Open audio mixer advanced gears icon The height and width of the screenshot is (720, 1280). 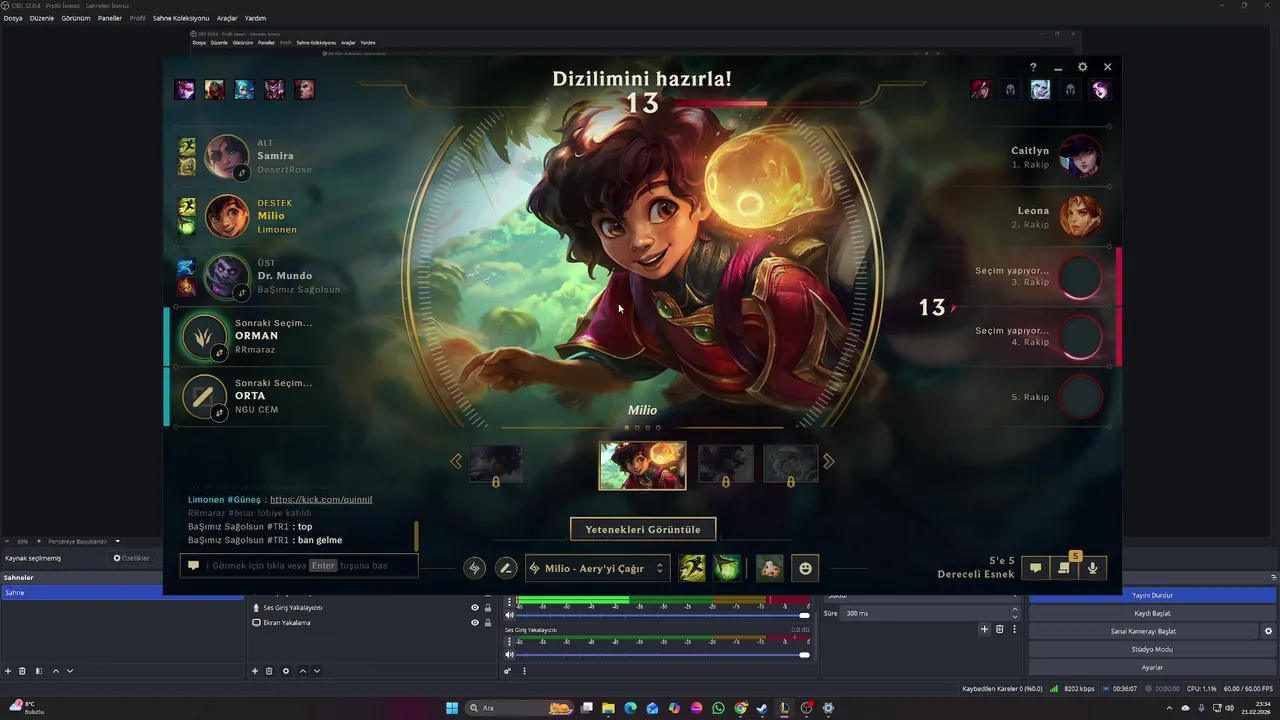[x=509, y=671]
